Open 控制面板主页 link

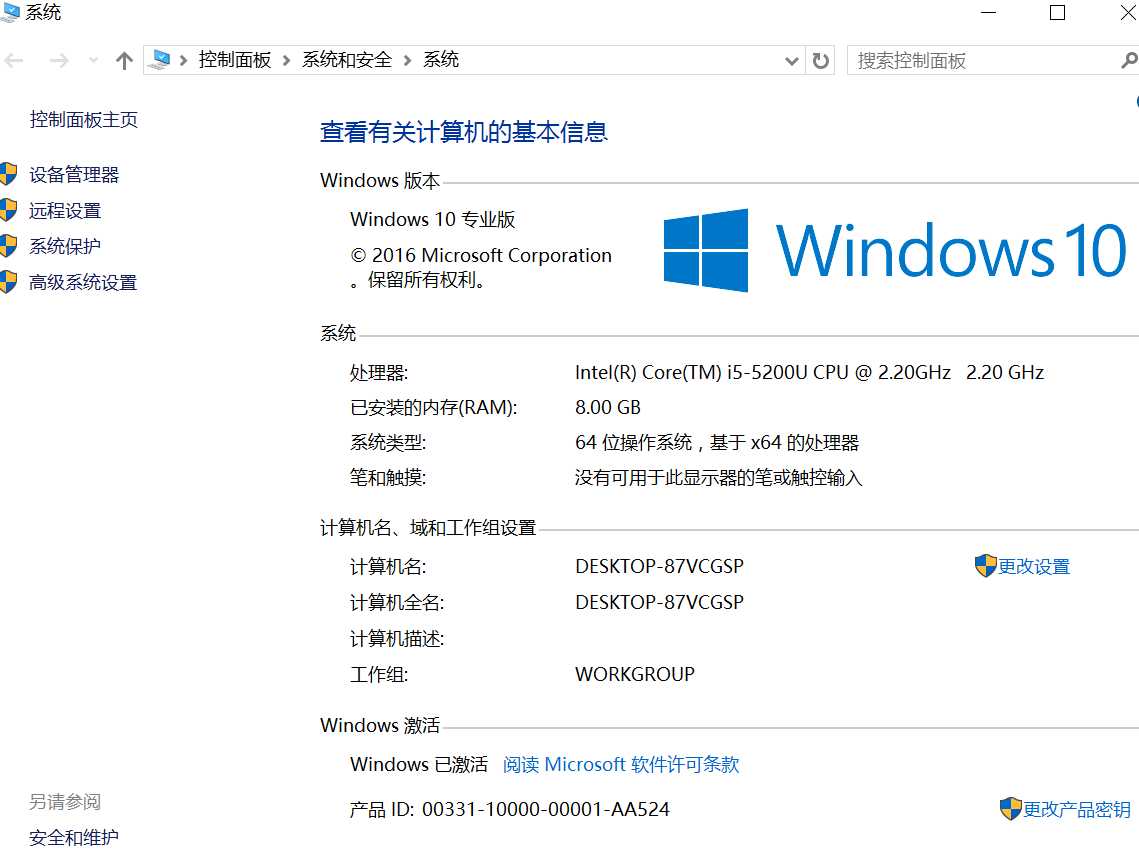84,119
